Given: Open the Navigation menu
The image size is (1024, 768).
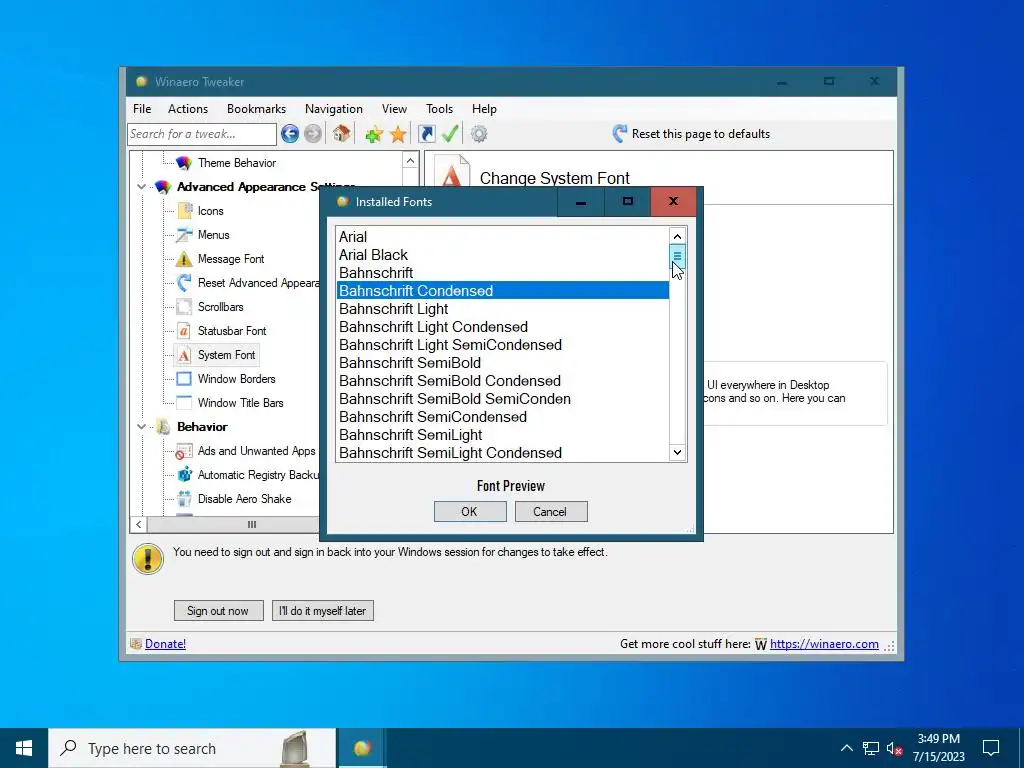Looking at the screenshot, I should (x=334, y=109).
